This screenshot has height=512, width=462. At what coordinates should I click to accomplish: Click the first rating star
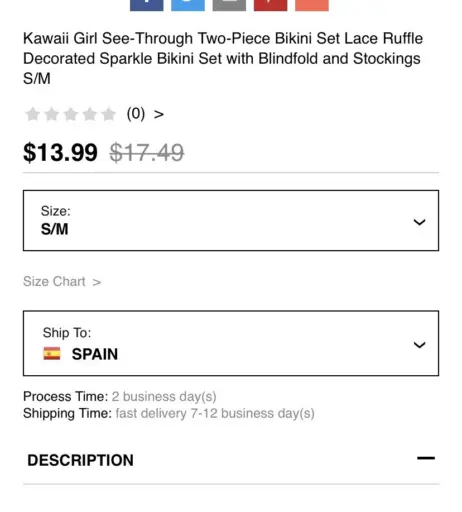click(x=33, y=114)
